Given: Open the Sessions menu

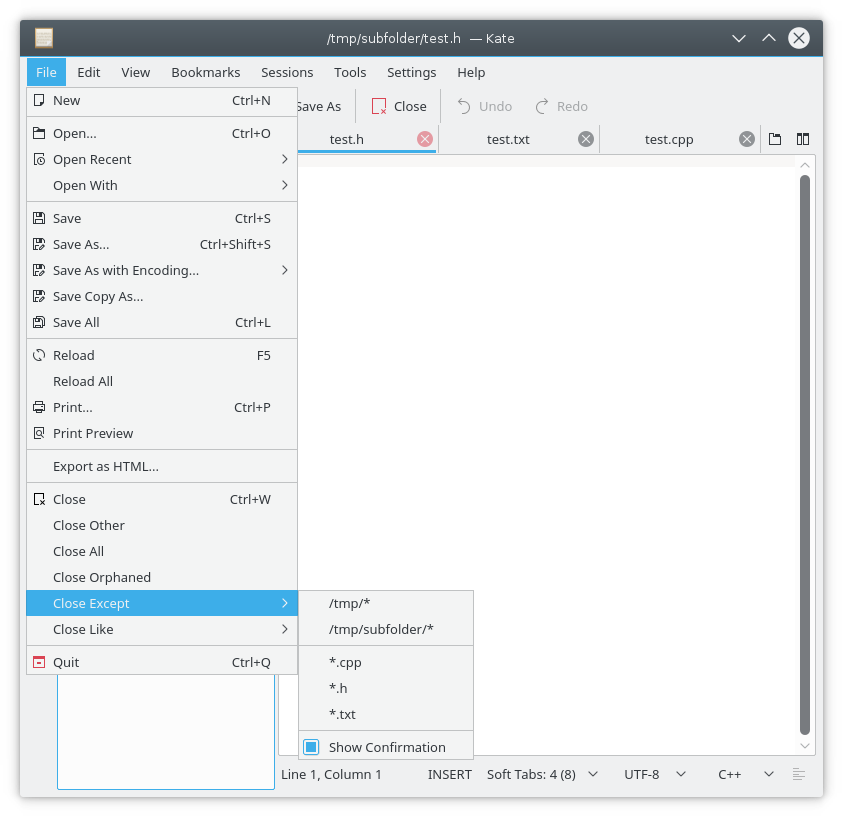Looking at the screenshot, I should point(287,72).
